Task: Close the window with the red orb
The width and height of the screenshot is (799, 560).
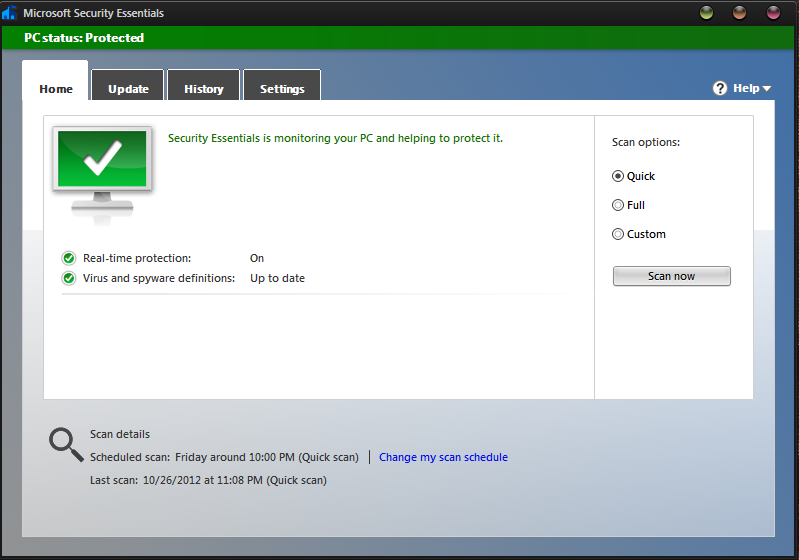Action: coord(773,13)
